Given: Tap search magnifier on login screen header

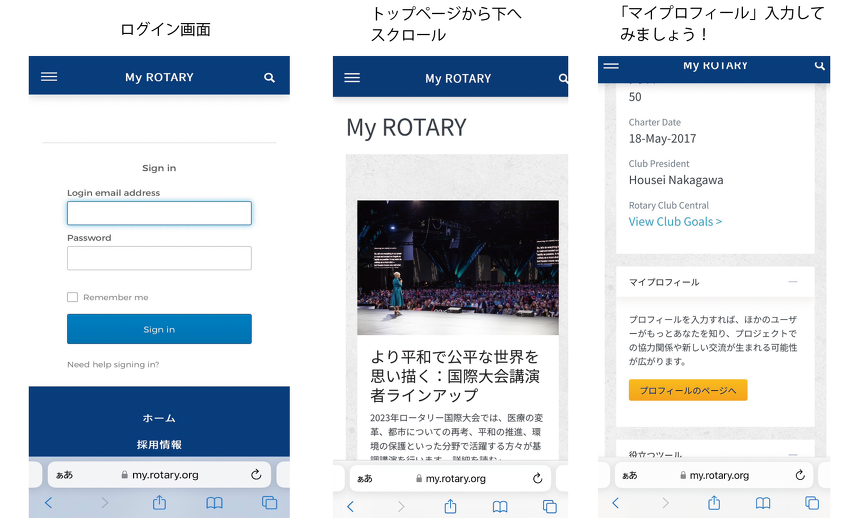Looking at the screenshot, I should 269,77.
